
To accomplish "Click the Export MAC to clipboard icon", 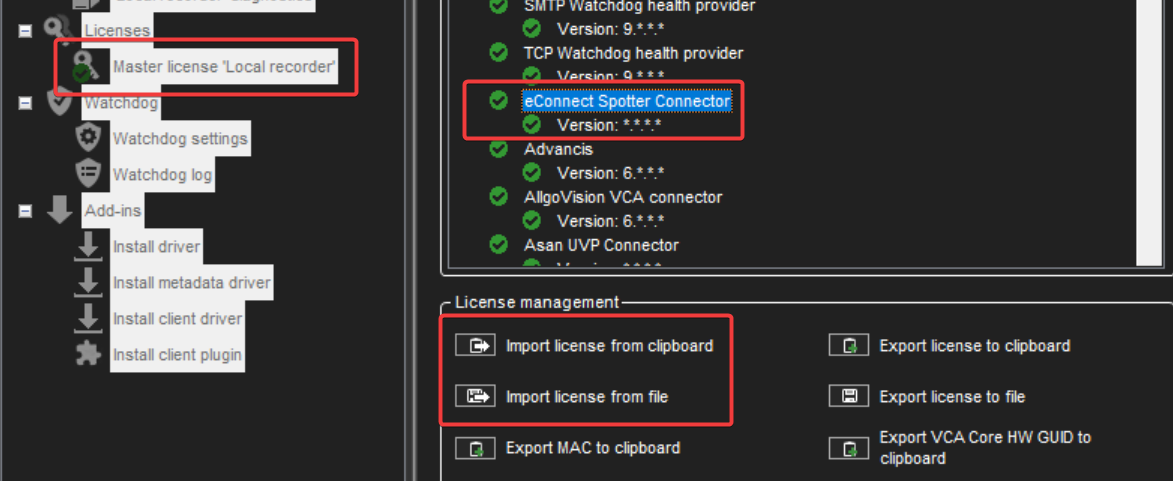I will tap(475, 448).
